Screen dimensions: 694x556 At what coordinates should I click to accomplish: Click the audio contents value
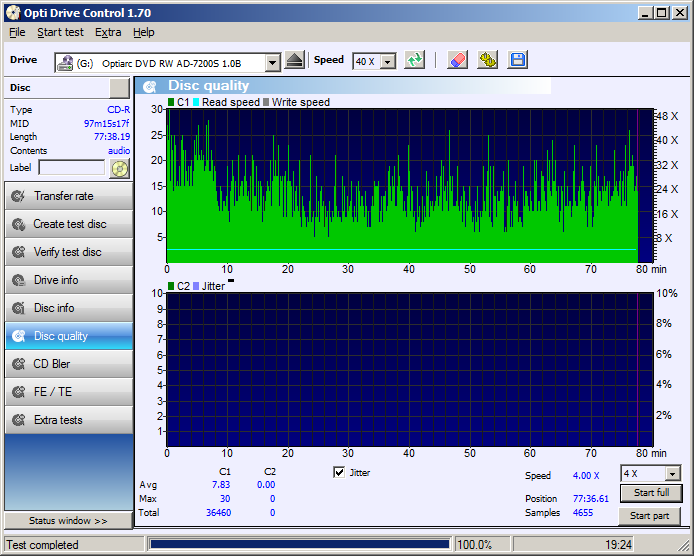point(119,151)
